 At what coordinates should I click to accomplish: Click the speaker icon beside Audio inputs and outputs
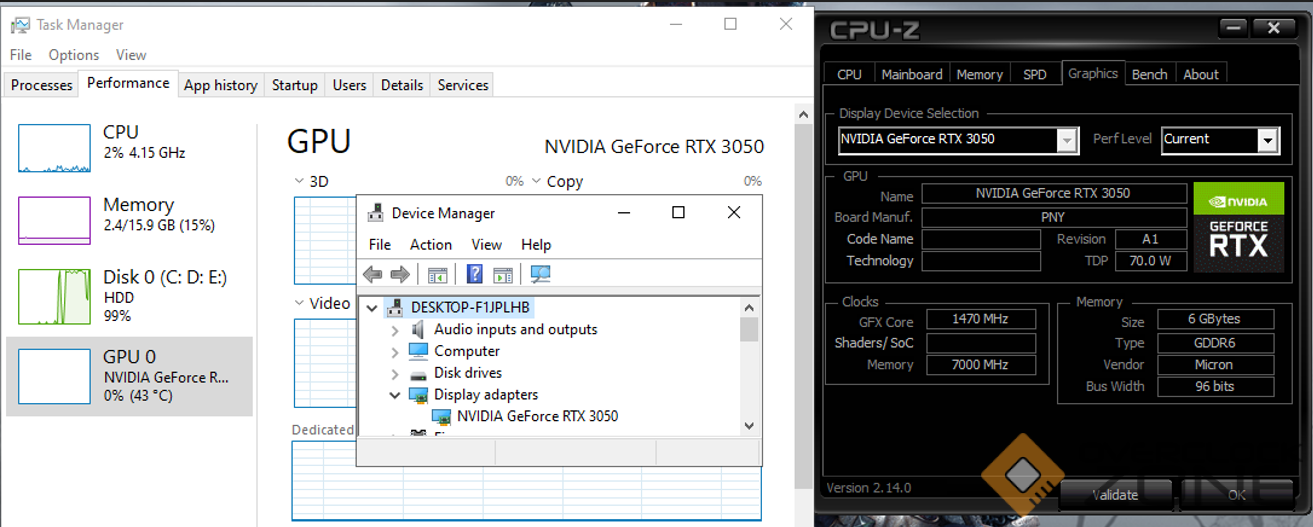(418, 329)
